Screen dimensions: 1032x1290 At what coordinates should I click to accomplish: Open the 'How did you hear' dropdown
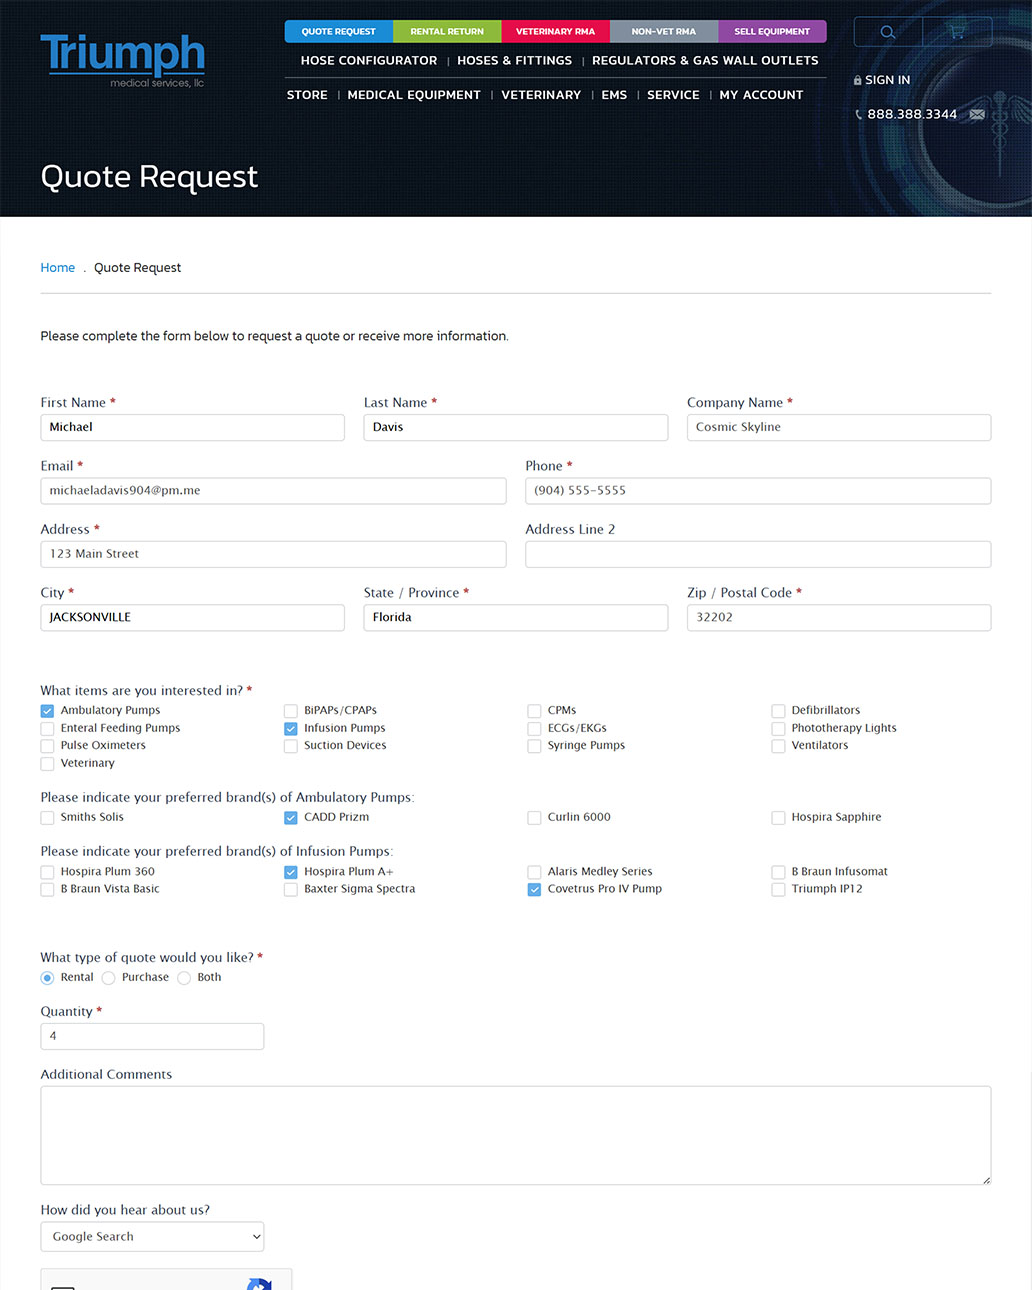pos(152,1237)
